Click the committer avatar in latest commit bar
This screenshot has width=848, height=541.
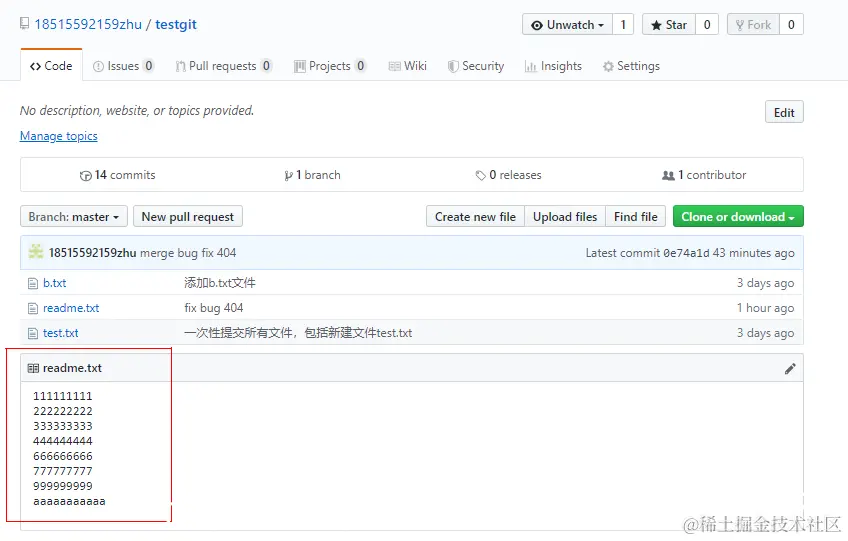(x=36, y=252)
